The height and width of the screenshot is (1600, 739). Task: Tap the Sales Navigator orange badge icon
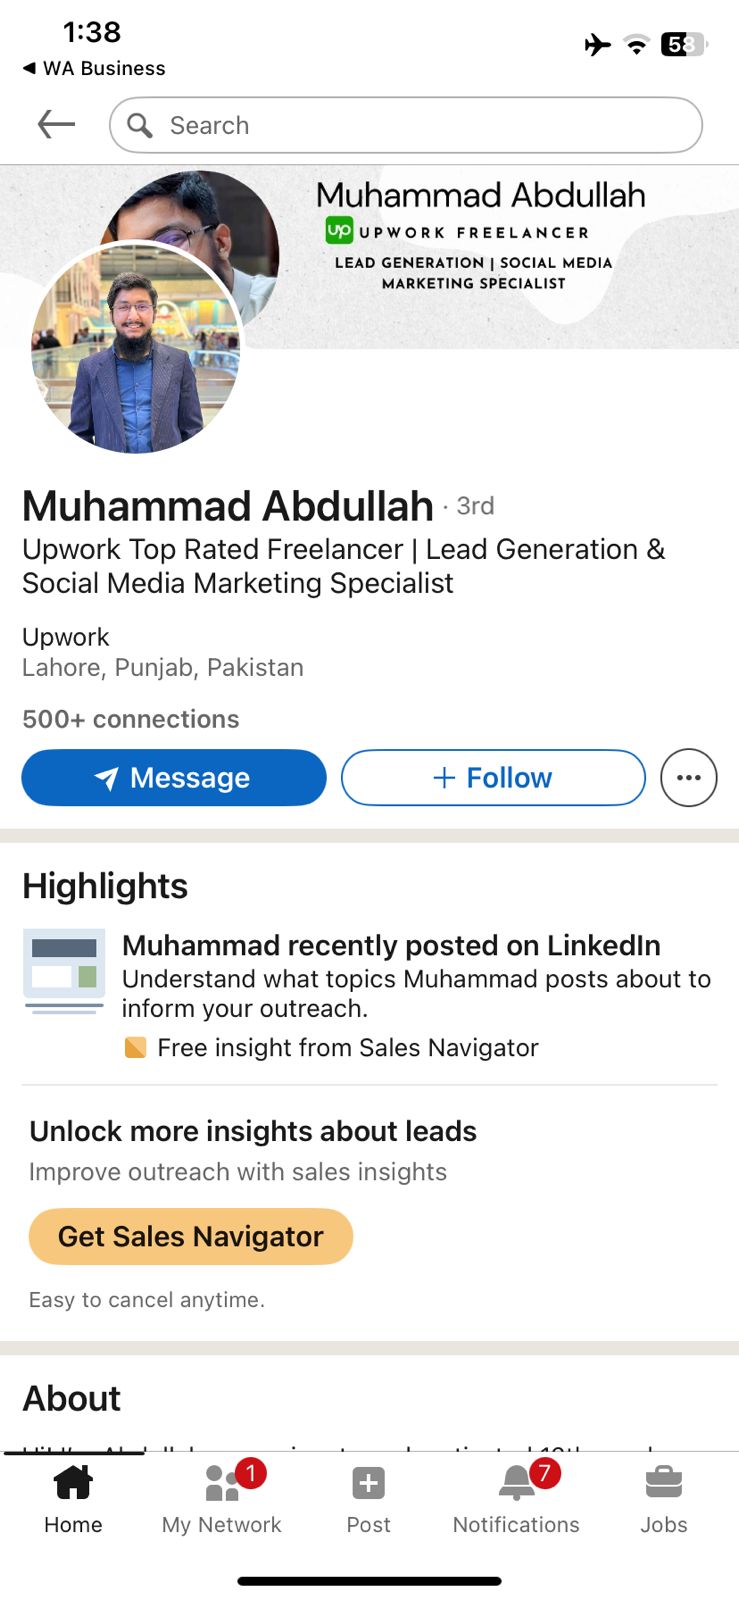click(135, 1047)
